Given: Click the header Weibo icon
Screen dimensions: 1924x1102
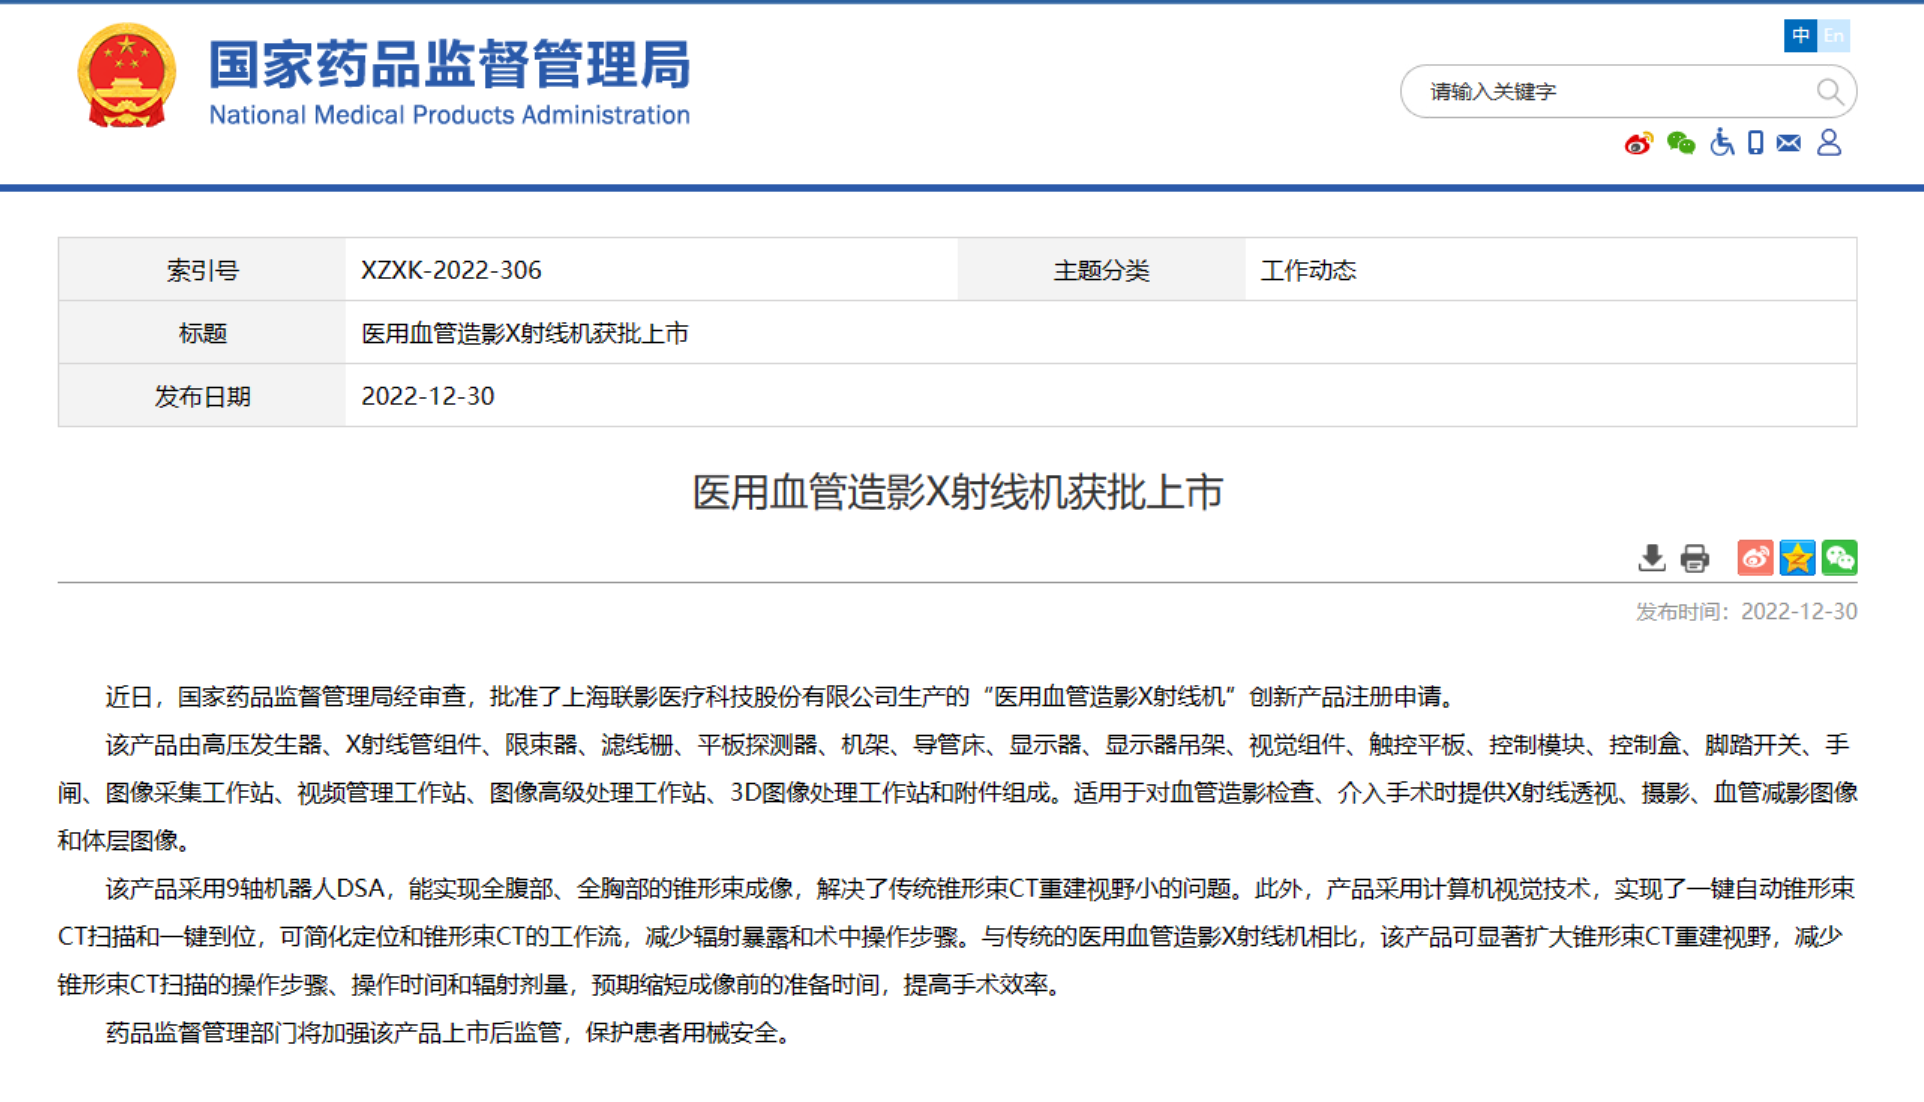Looking at the screenshot, I should [x=1638, y=144].
